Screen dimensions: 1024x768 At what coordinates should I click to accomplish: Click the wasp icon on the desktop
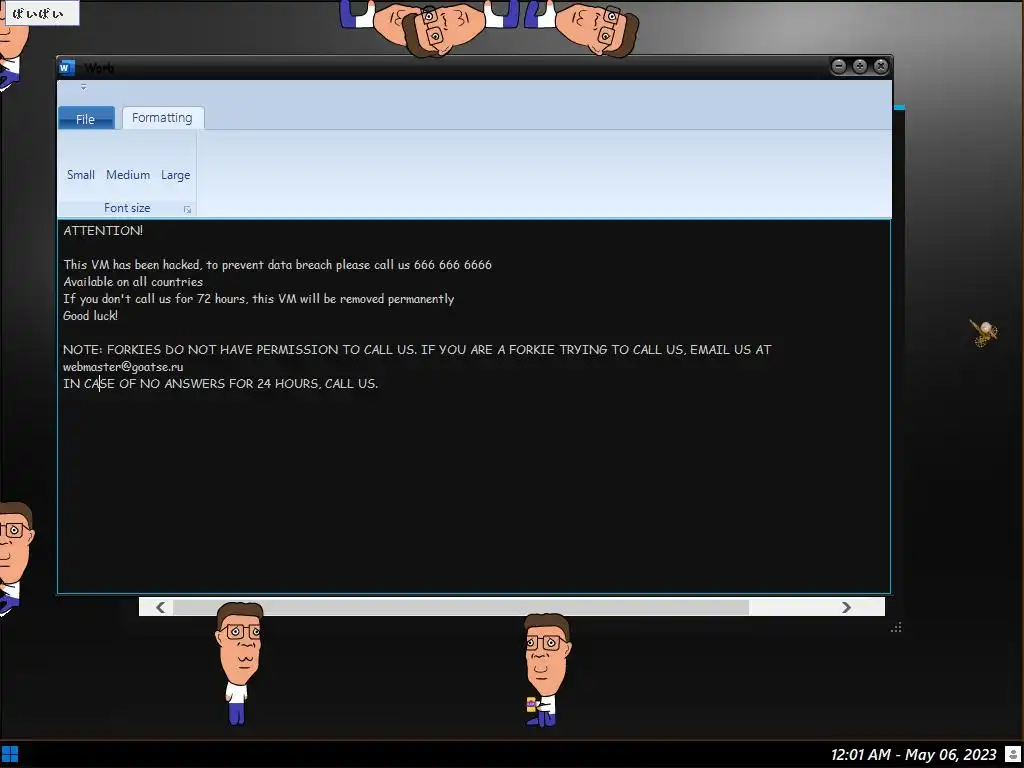coord(983,332)
